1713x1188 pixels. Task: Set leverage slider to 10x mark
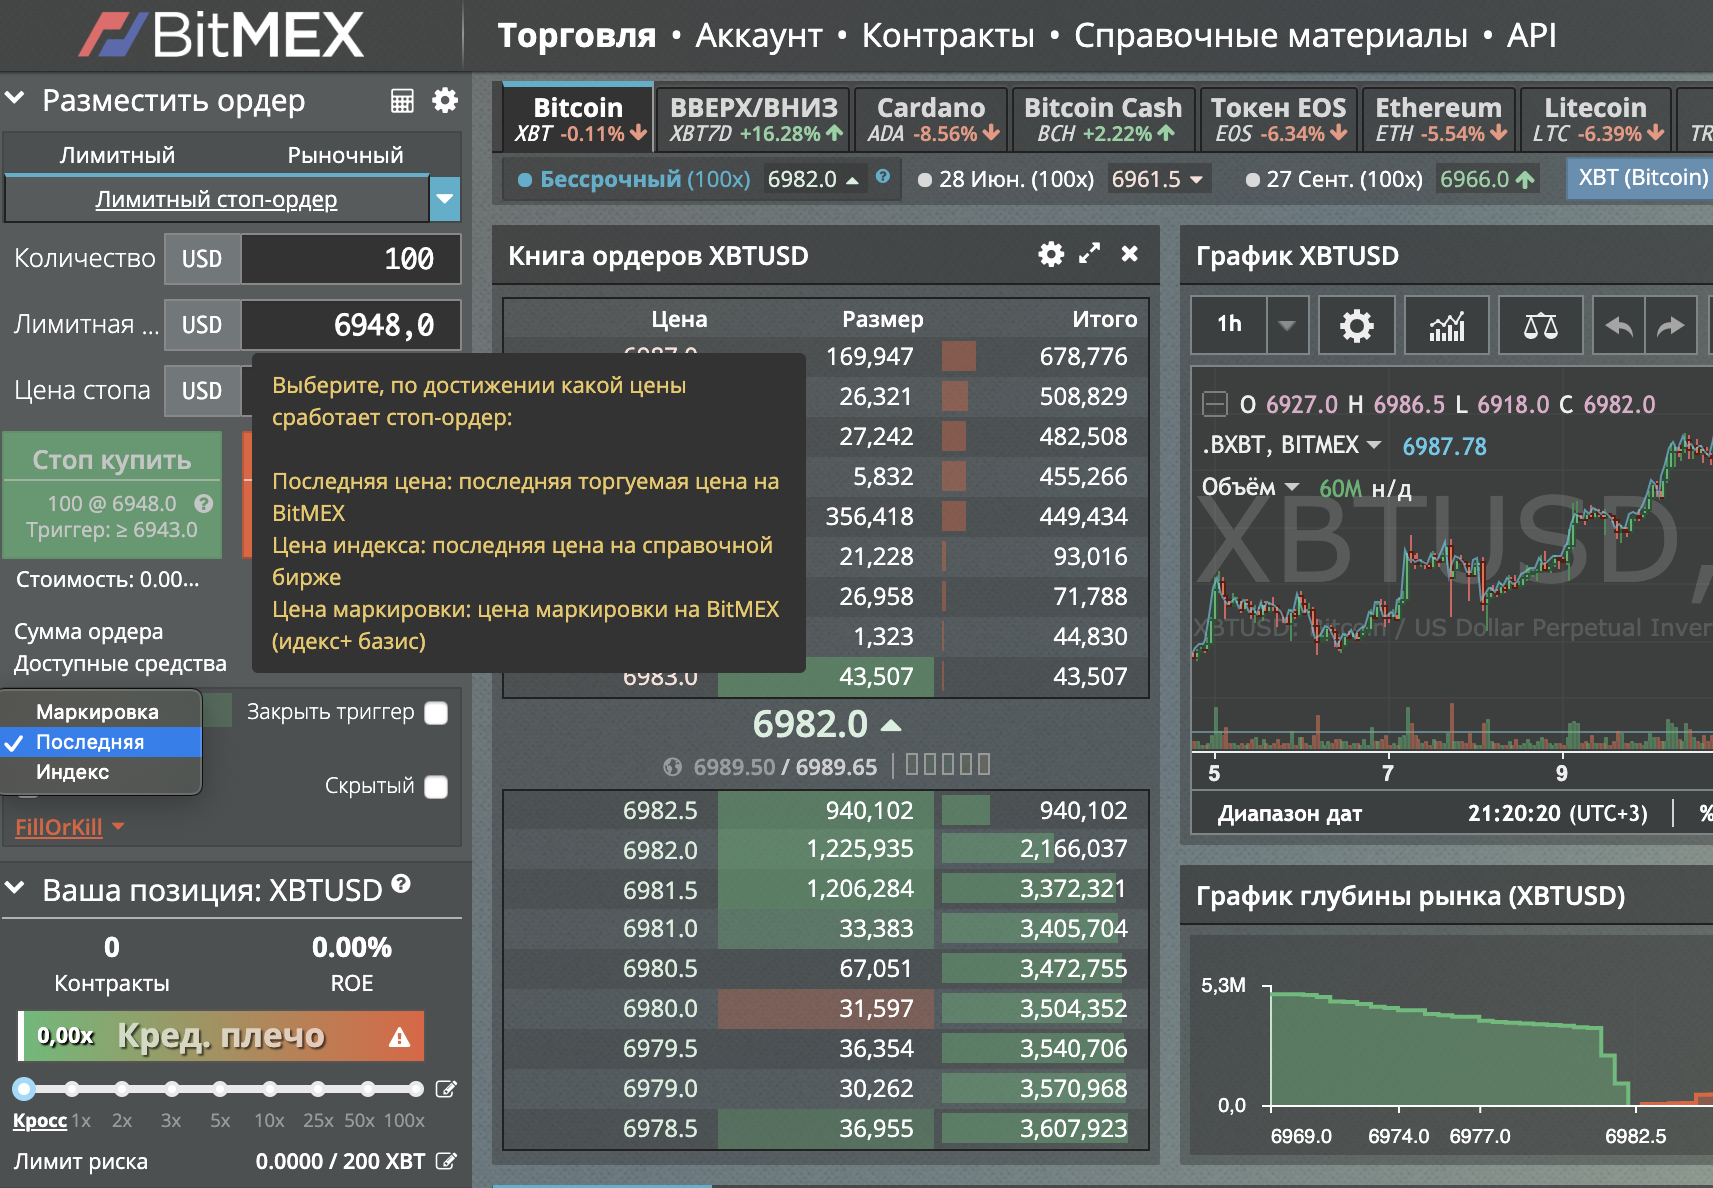click(x=269, y=1089)
